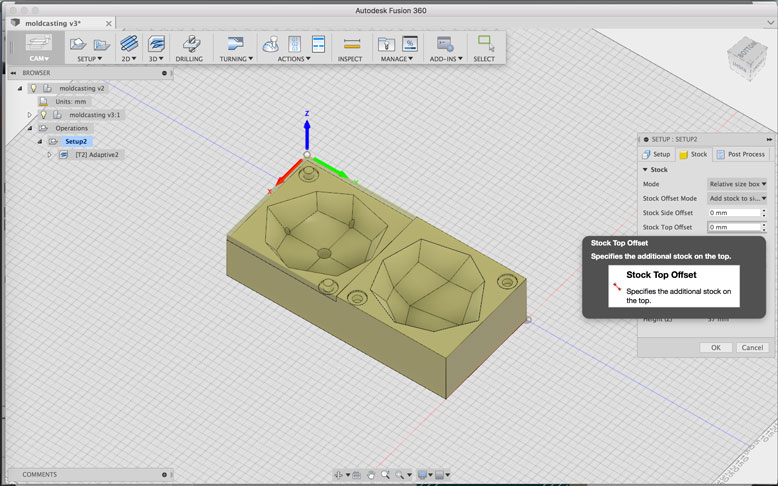Switch to the Post Process tab
The width and height of the screenshot is (778, 486).
pos(741,154)
